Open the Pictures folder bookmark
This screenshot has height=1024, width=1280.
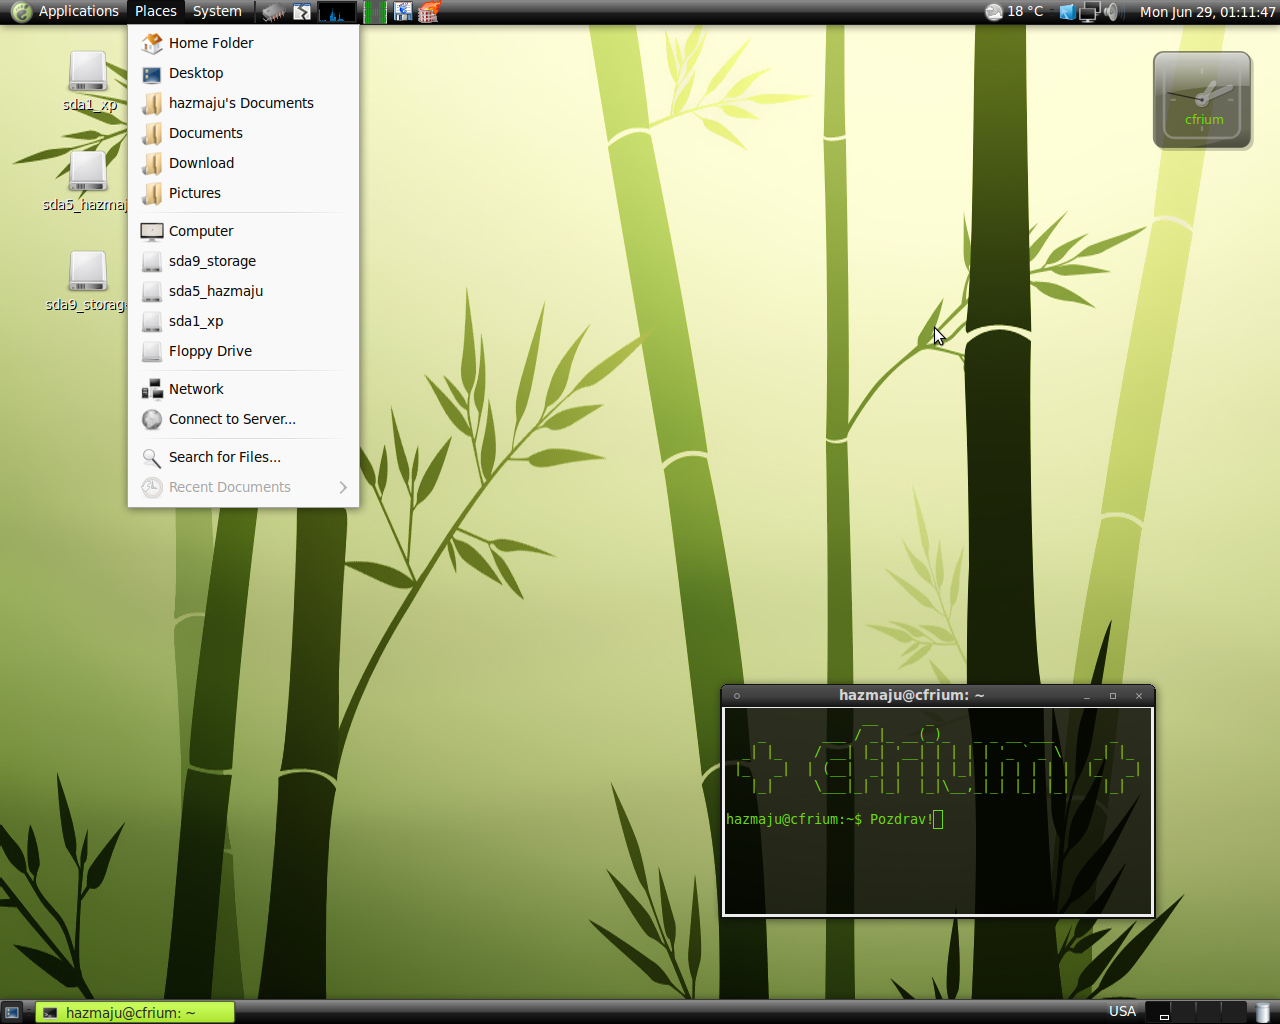243,193
